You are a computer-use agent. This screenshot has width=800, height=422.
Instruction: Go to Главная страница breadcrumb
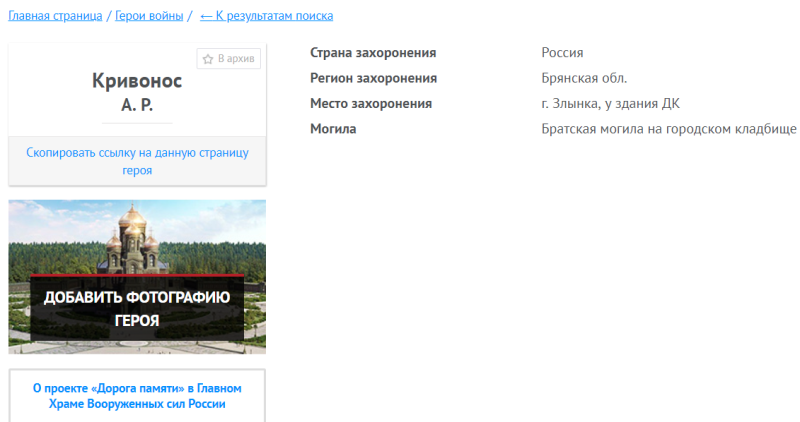[55, 16]
